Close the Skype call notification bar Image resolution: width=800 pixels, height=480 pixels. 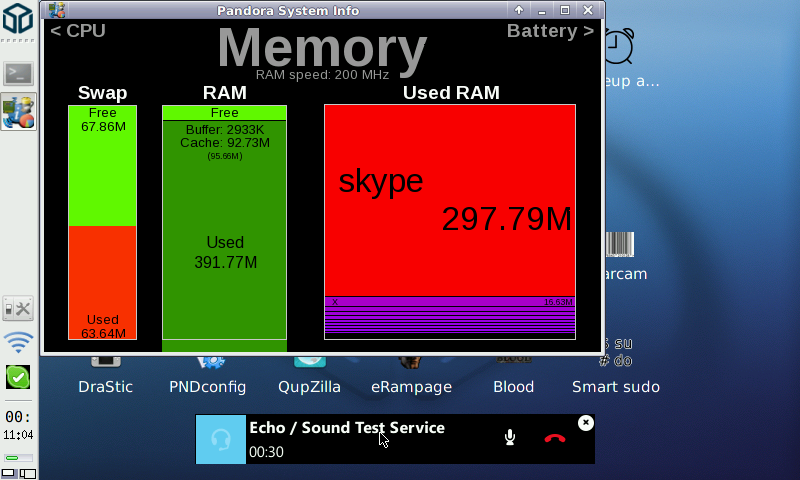click(586, 423)
